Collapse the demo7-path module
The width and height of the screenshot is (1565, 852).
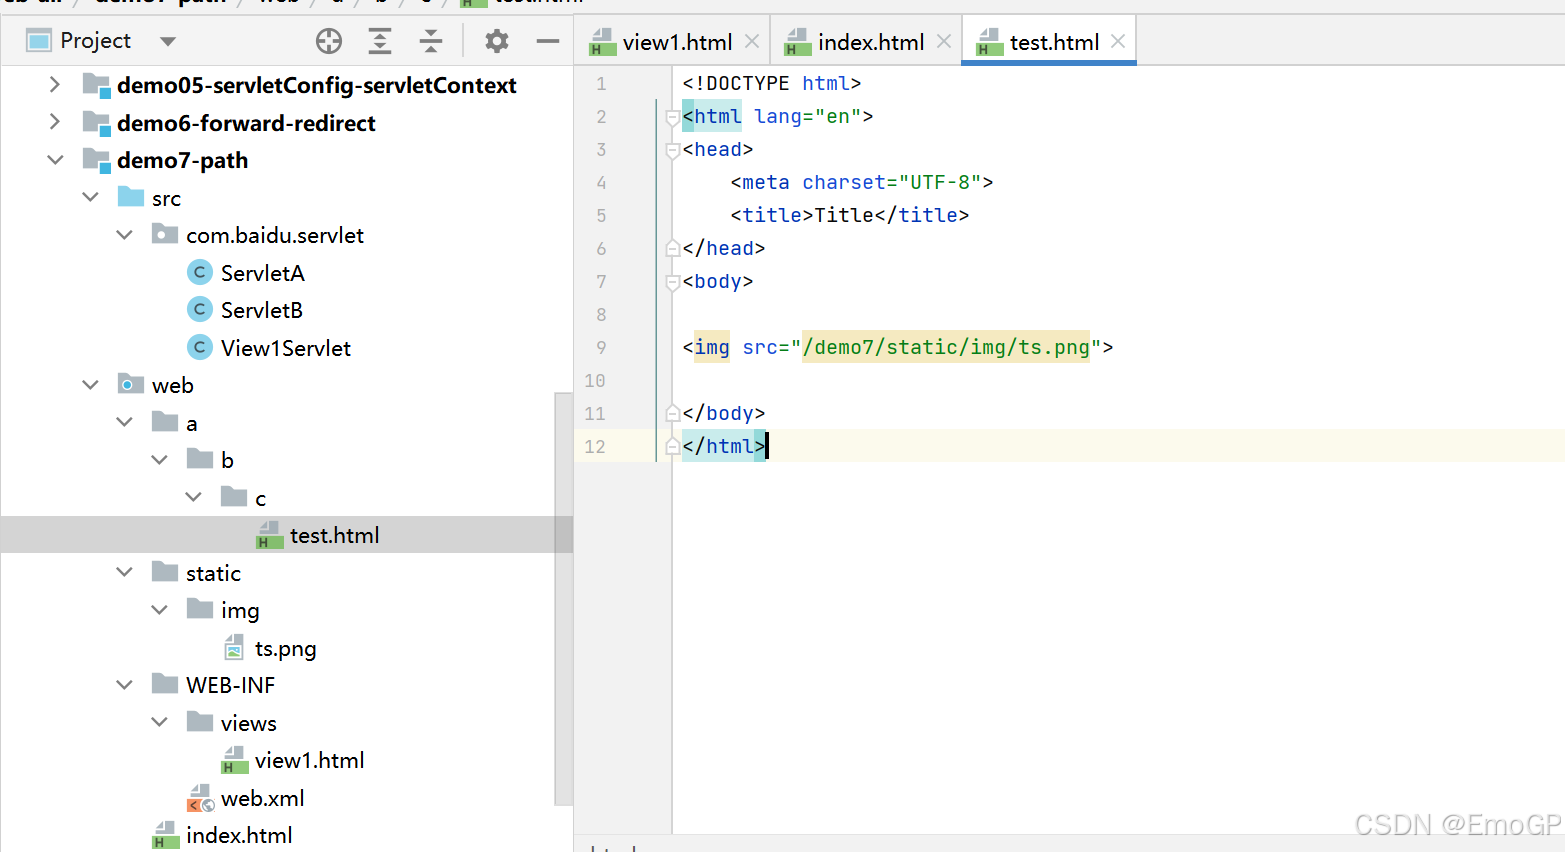pos(55,160)
